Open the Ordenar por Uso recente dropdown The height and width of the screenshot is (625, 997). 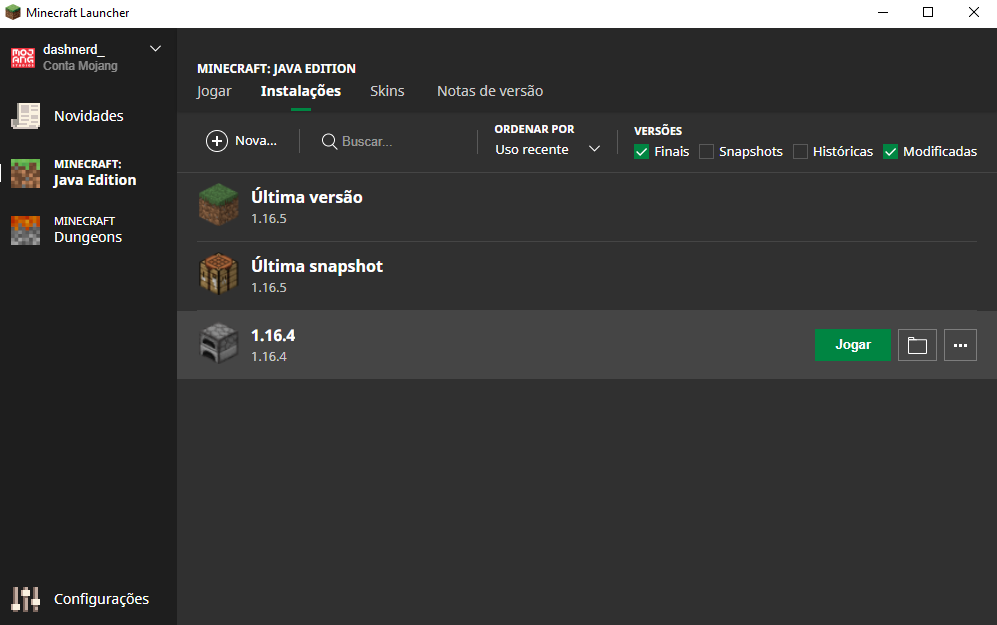click(547, 149)
